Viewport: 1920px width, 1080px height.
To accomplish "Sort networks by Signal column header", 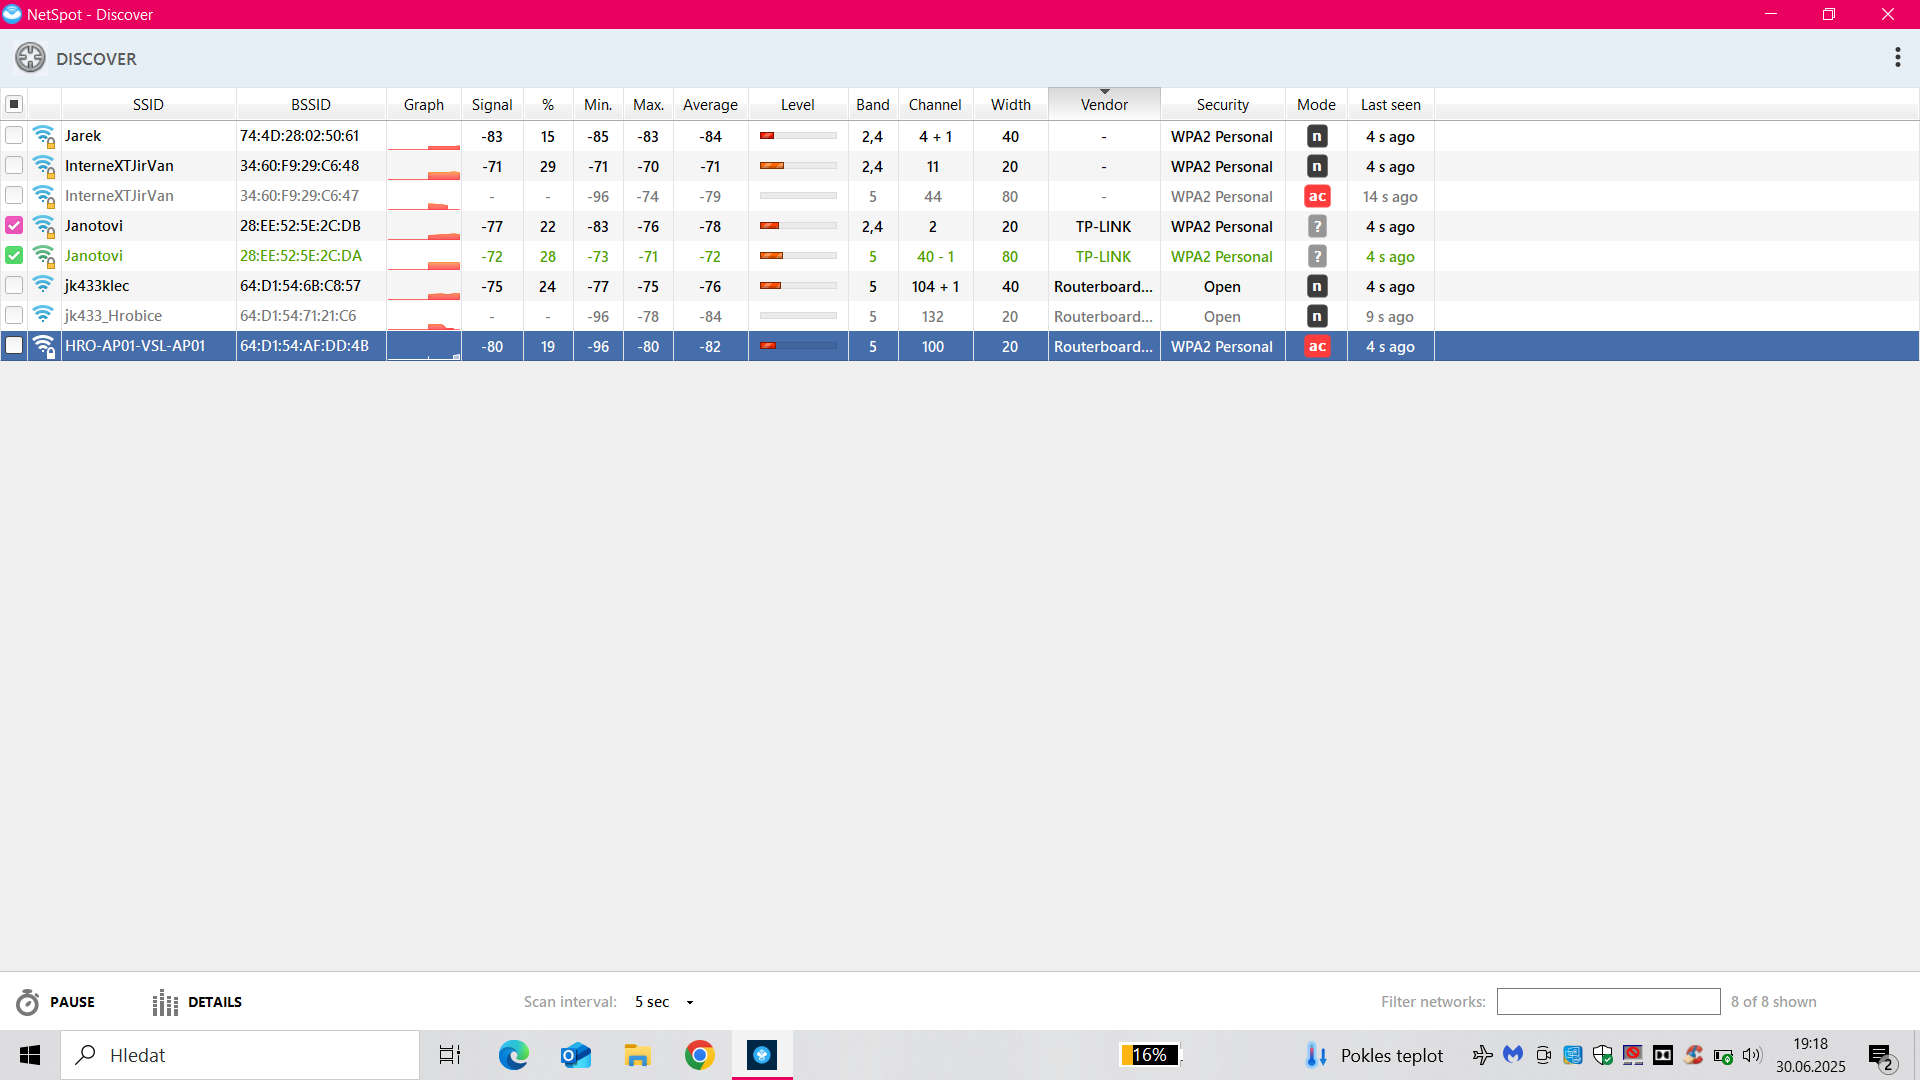I will click(492, 104).
